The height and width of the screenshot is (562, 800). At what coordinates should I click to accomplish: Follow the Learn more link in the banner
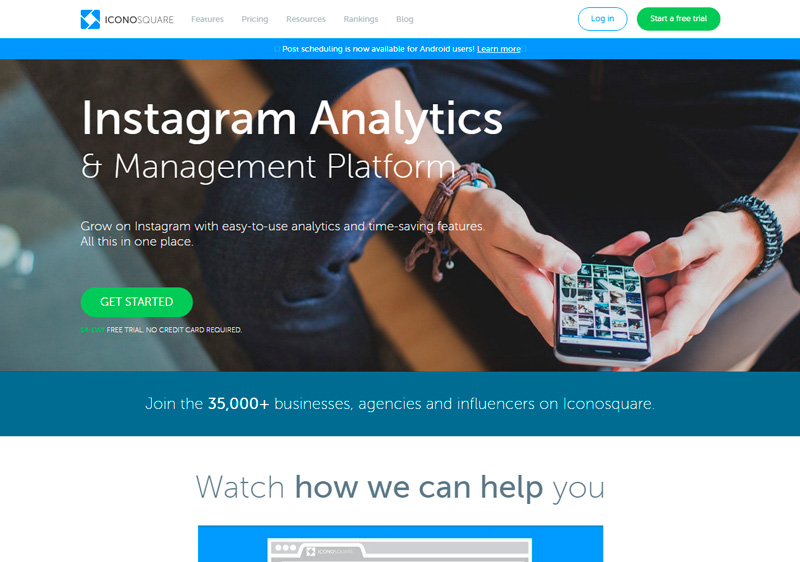click(499, 49)
